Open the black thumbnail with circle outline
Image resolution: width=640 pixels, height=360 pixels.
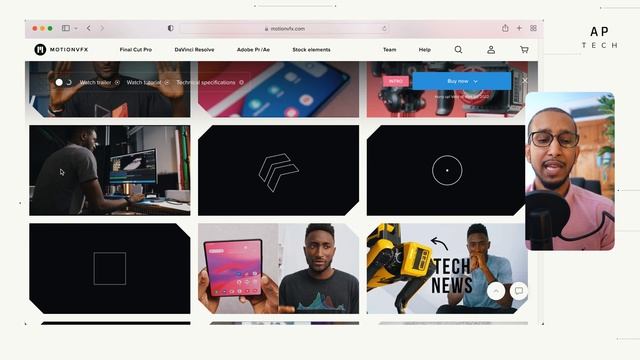click(446, 170)
